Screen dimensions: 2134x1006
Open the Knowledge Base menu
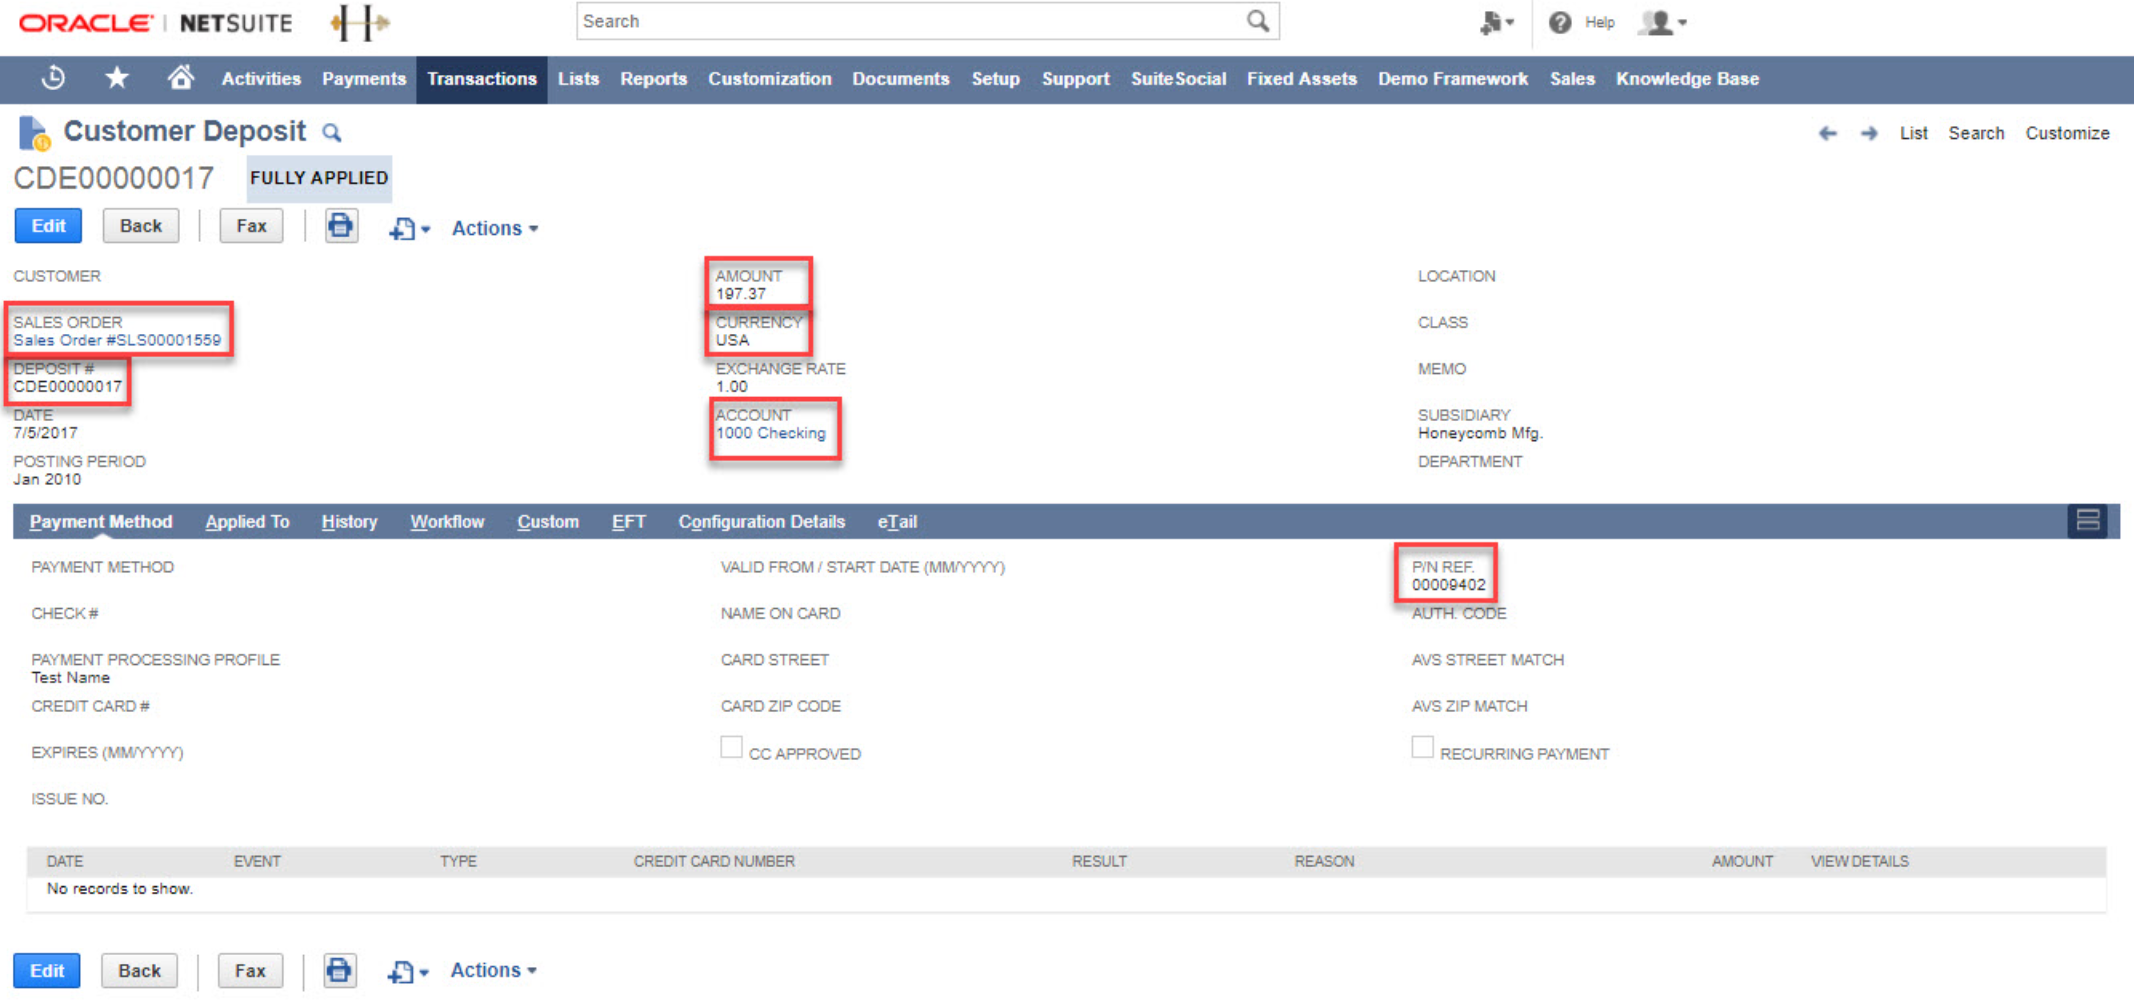tap(1687, 79)
